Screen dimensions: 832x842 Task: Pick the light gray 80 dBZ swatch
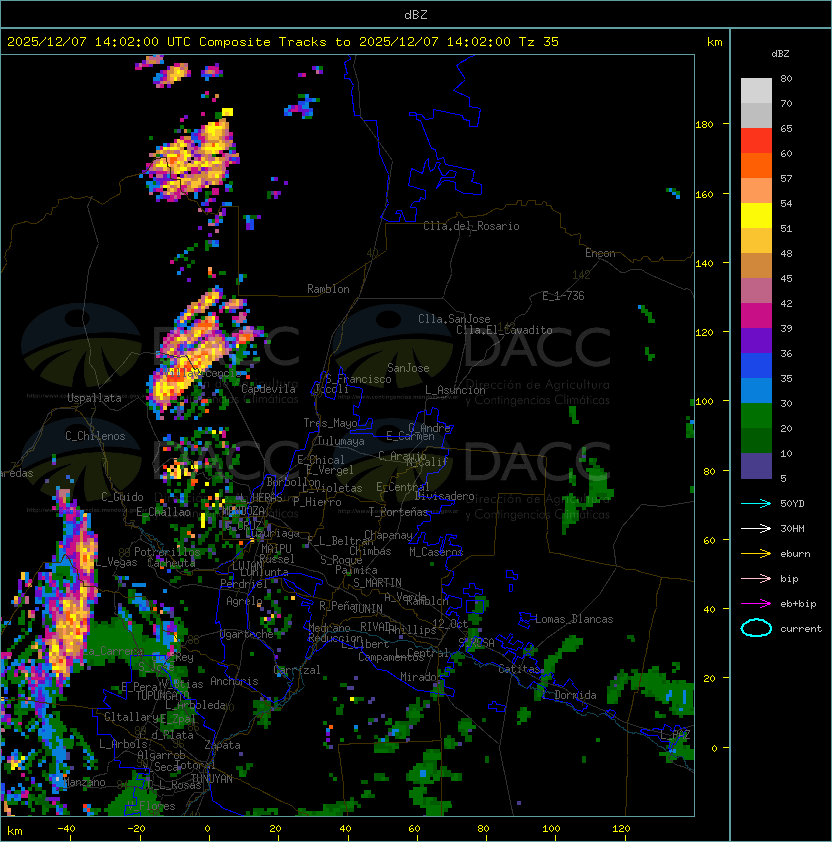(756, 91)
